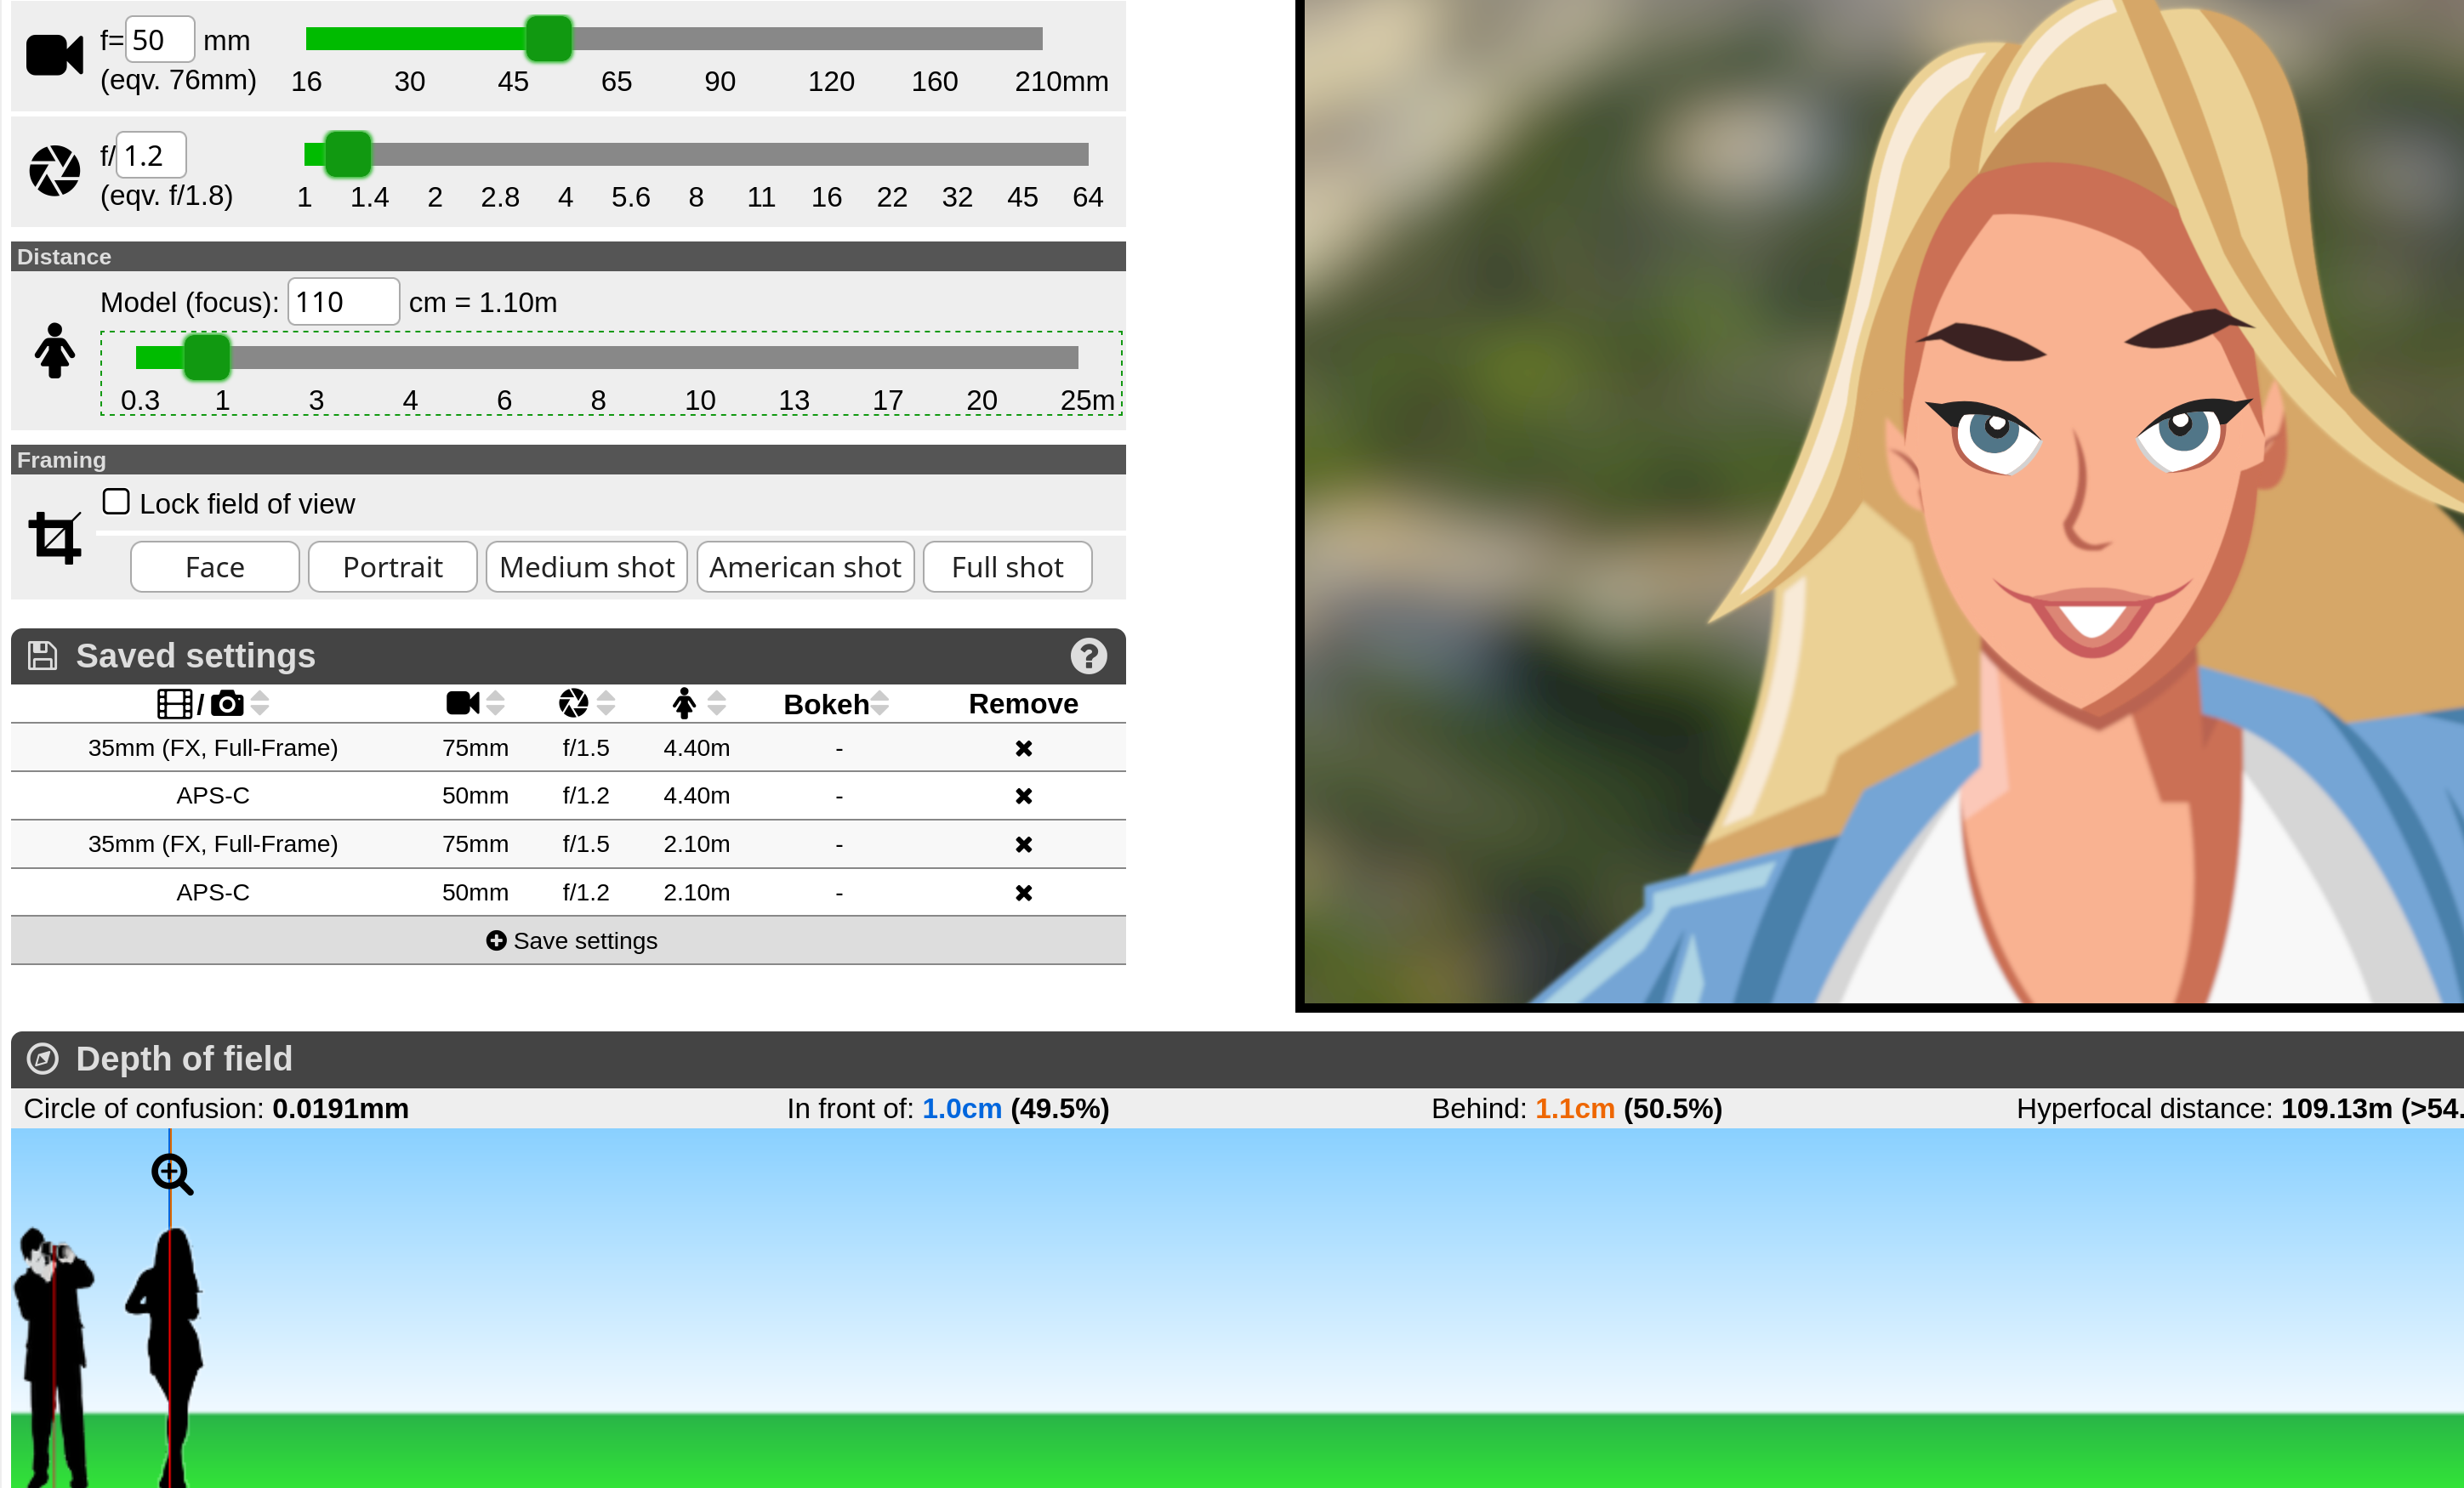The width and height of the screenshot is (2464, 1488).
Task: Remove the APS-C 50mm 4.40m saved setting
Action: pos(1023,796)
